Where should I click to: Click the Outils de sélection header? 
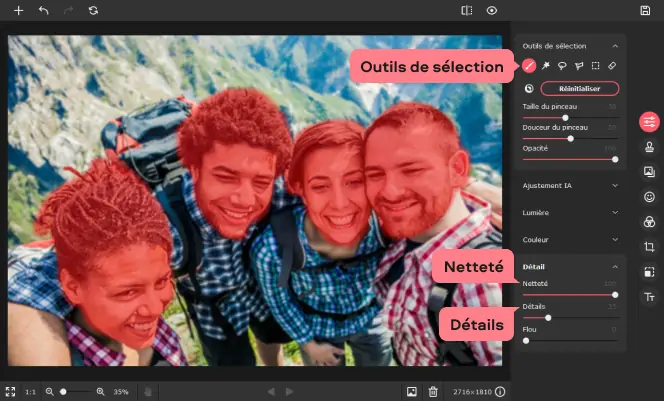[x=554, y=46]
